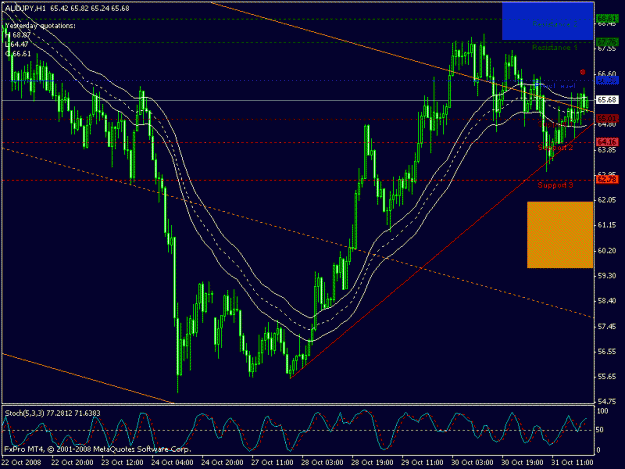Click the current price tag 65.68
Screen dimensions: 625x469
pos(607,100)
